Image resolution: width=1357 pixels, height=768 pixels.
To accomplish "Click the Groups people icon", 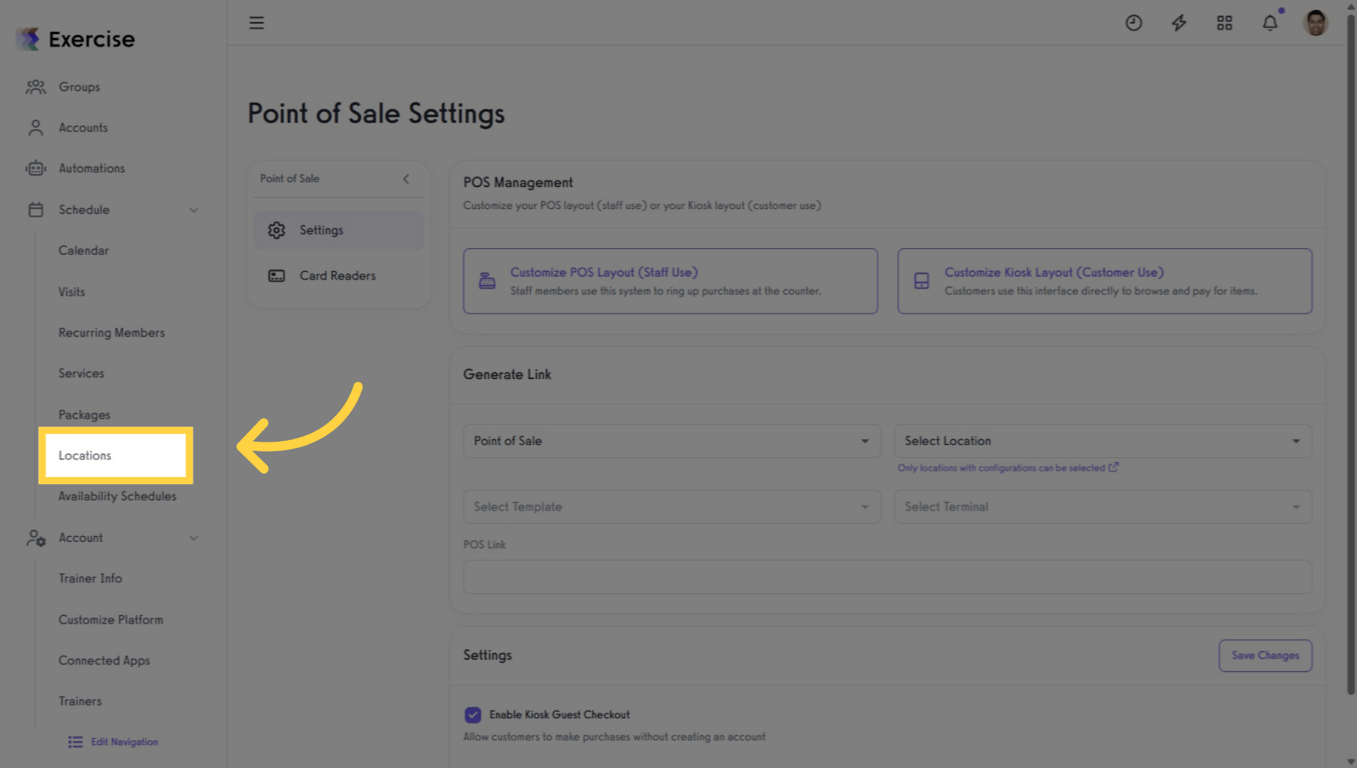I will (36, 87).
